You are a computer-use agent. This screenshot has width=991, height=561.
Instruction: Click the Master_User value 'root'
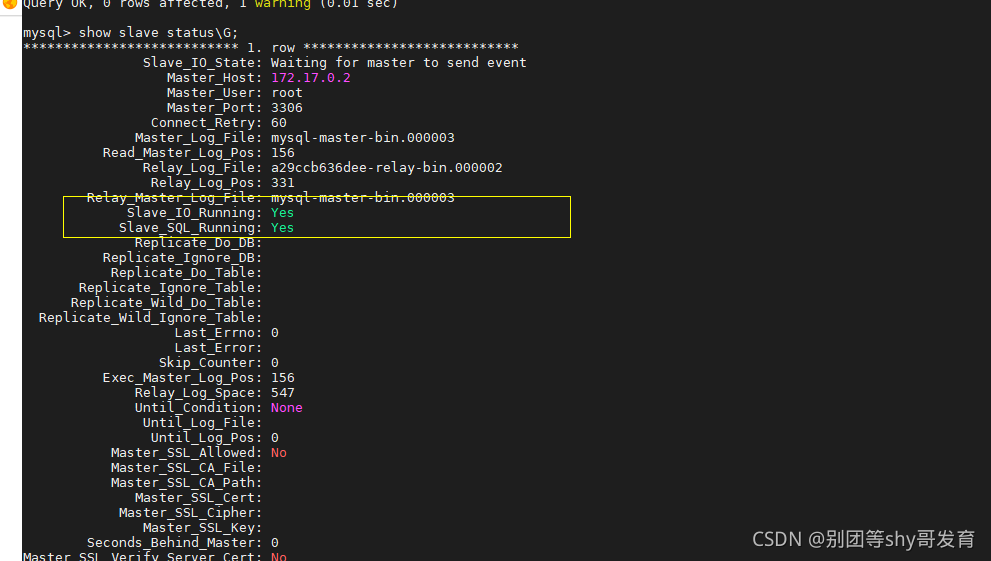pos(286,93)
